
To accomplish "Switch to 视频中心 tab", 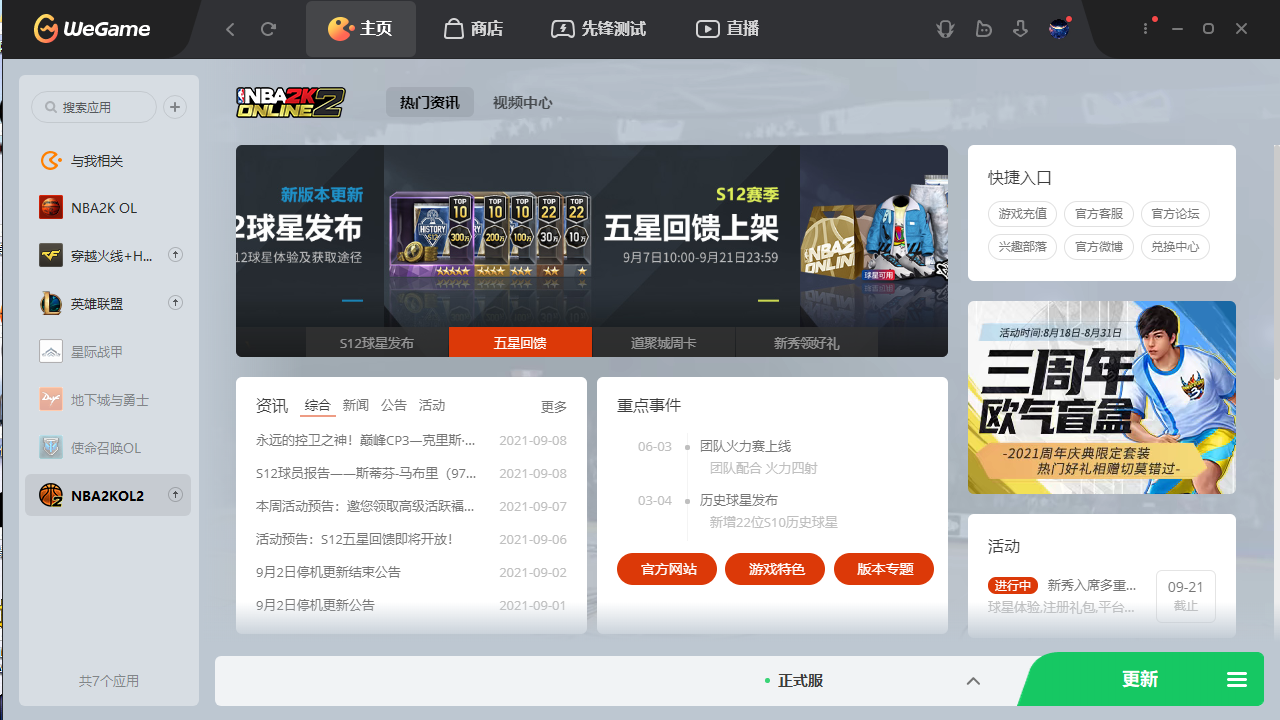I will 522,102.
